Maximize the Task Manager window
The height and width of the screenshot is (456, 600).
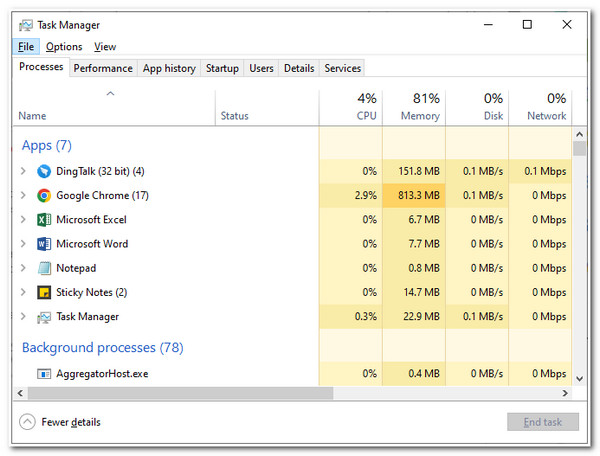(x=527, y=25)
